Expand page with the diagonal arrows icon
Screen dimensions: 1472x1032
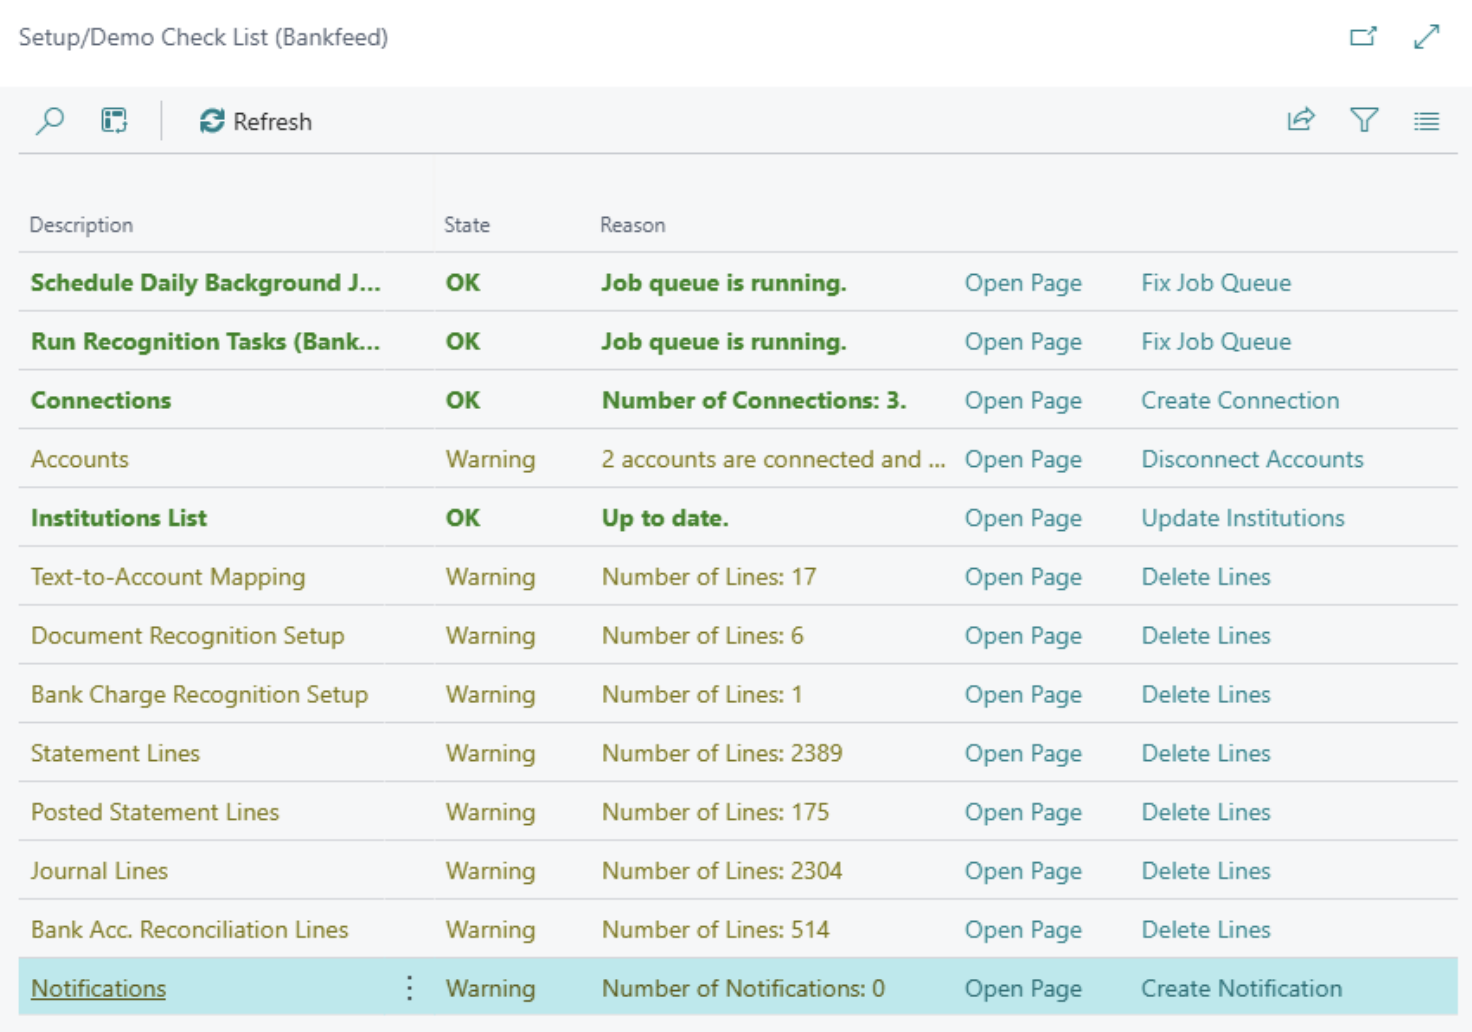(x=1427, y=37)
